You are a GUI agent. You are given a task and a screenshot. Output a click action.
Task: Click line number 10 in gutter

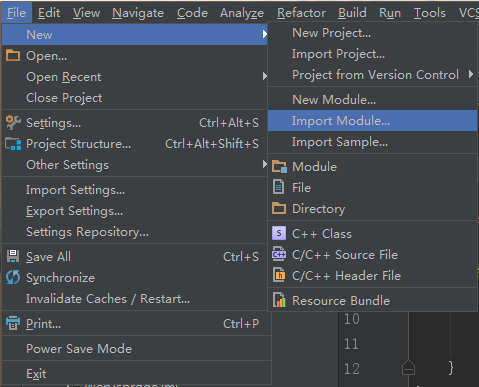click(x=352, y=319)
